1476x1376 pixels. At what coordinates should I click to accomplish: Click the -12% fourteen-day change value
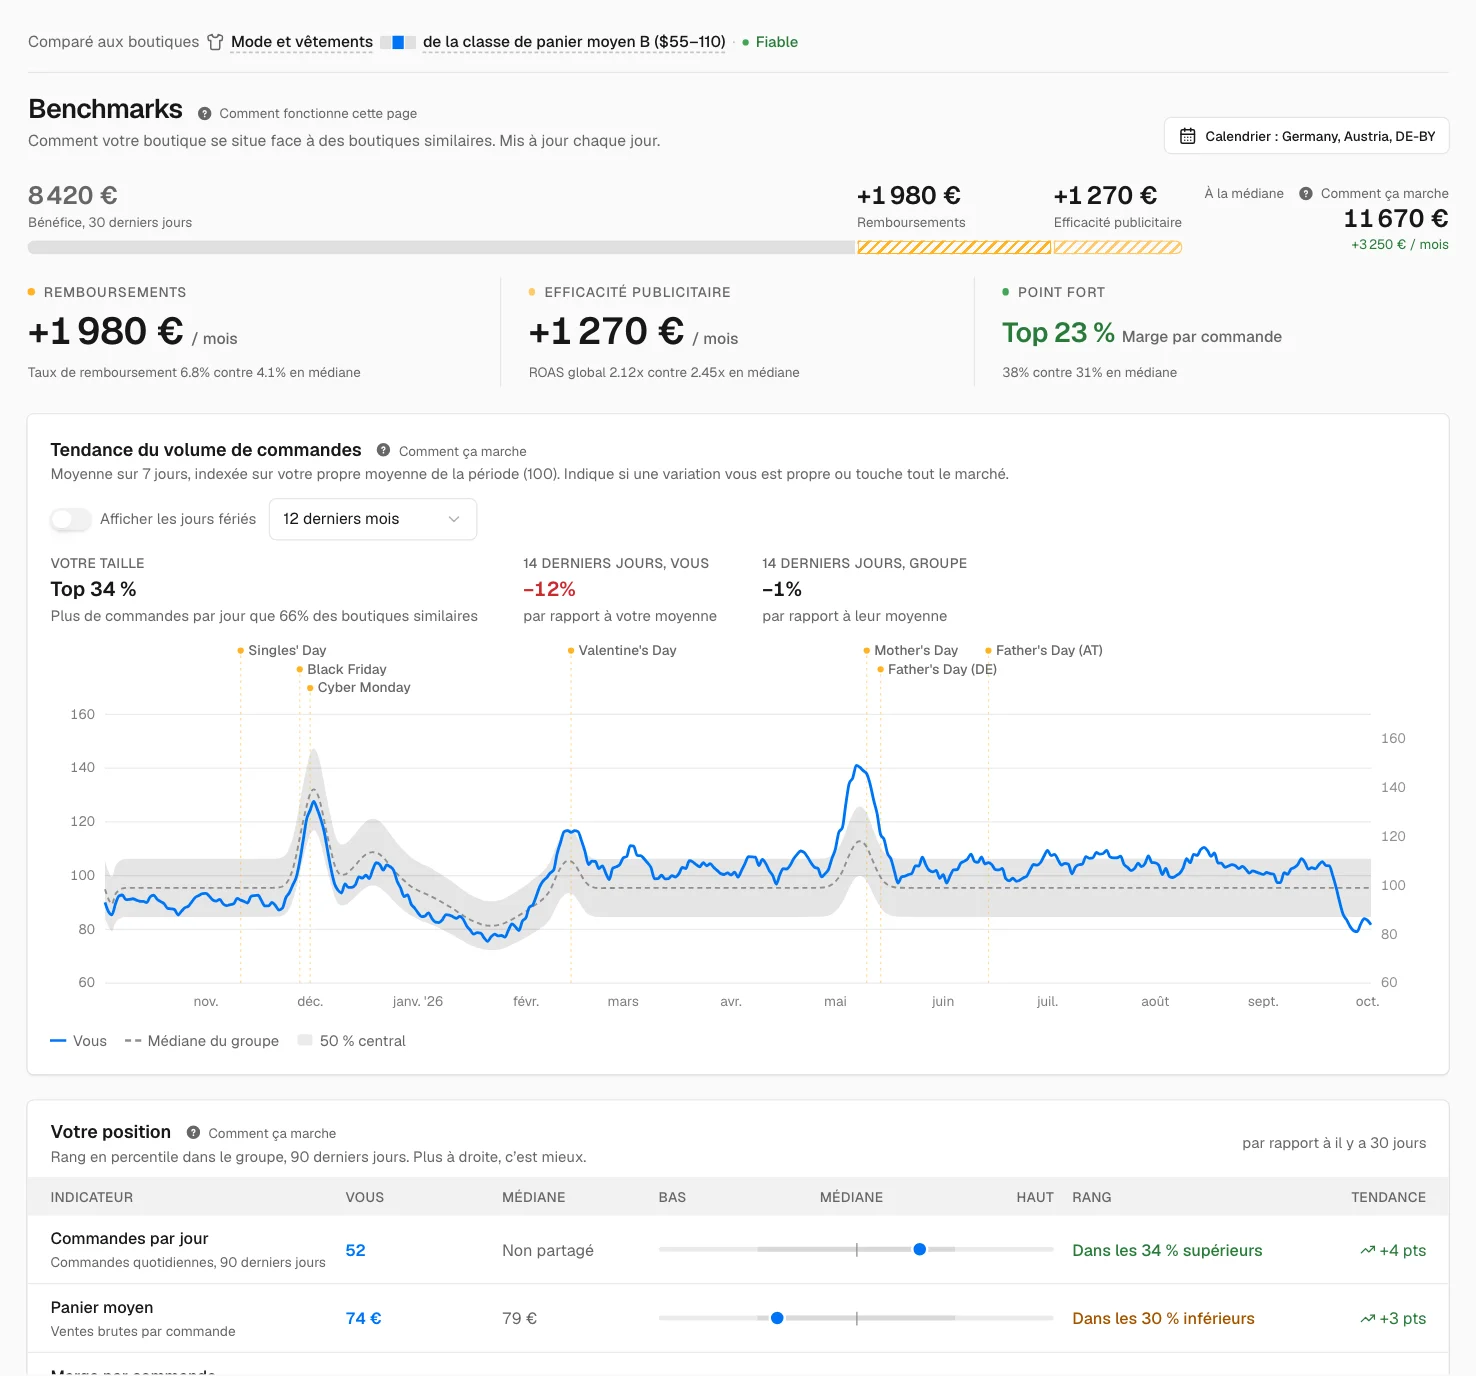click(x=549, y=589)
